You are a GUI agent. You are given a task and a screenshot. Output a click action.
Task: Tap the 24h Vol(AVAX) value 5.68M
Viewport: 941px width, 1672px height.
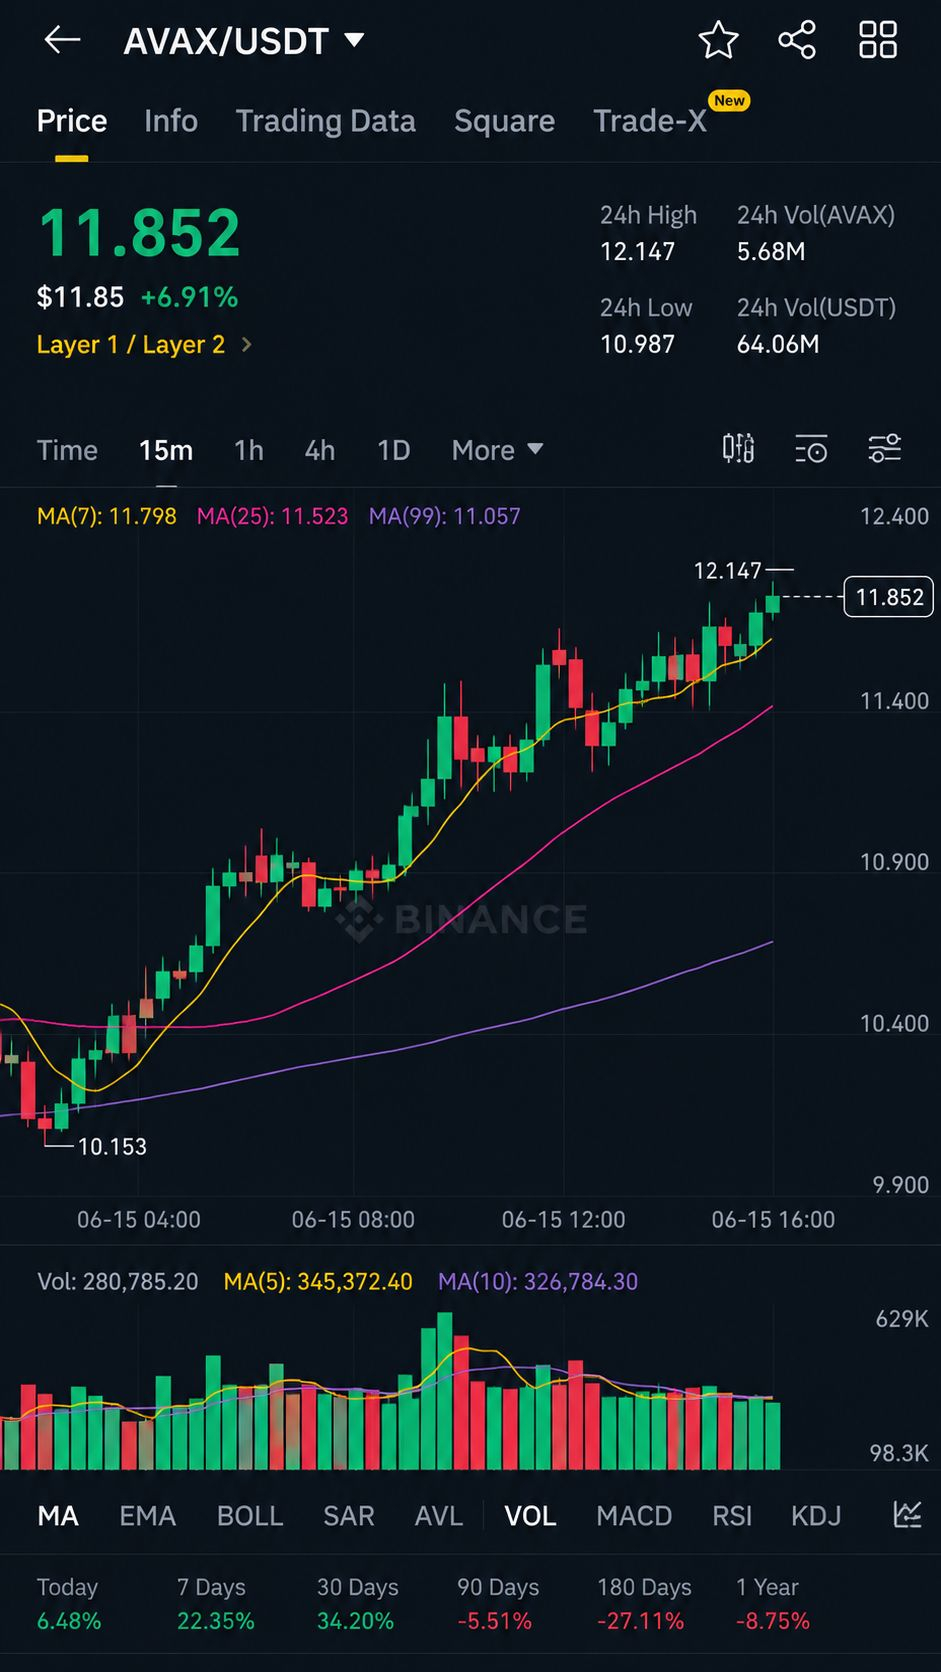[771, 251]
